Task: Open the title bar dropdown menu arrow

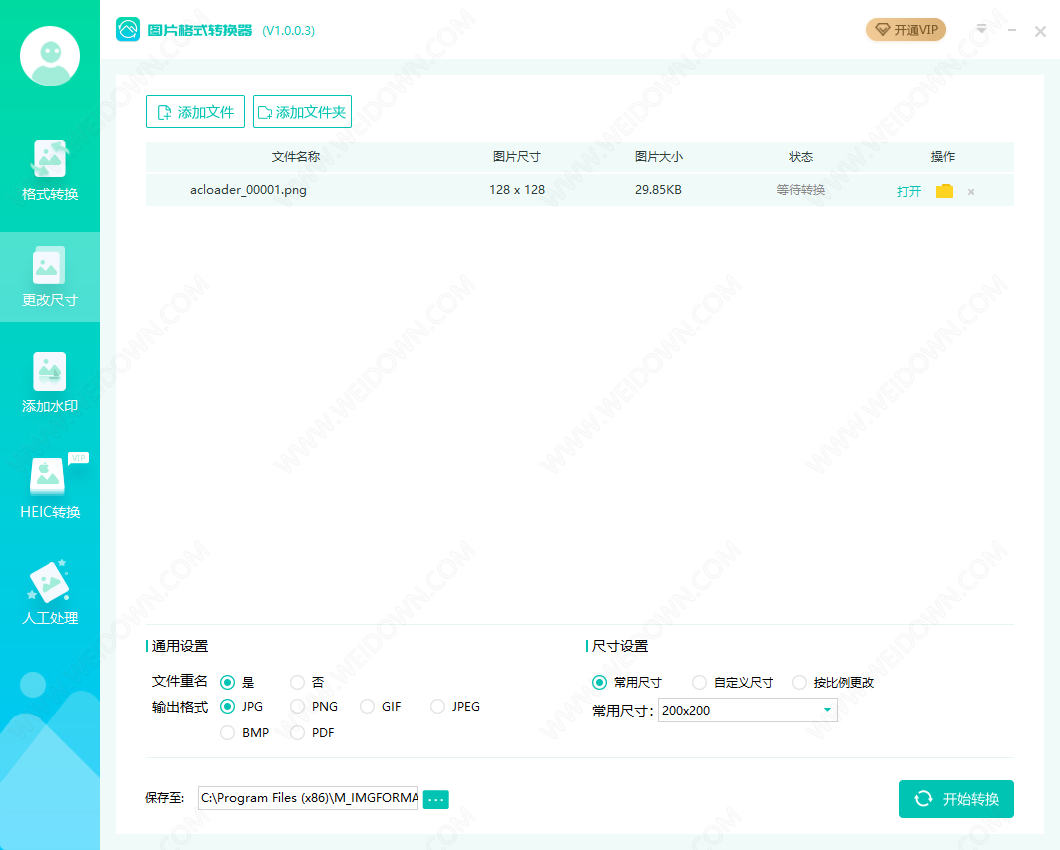Action: (981, 30)
